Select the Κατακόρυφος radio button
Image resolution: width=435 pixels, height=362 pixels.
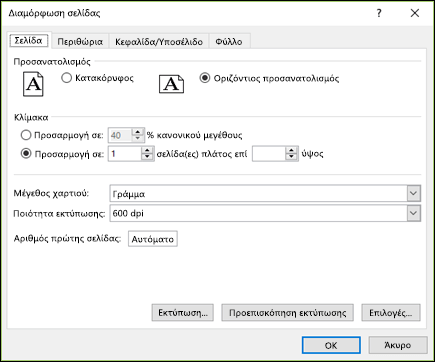(67, 78)
